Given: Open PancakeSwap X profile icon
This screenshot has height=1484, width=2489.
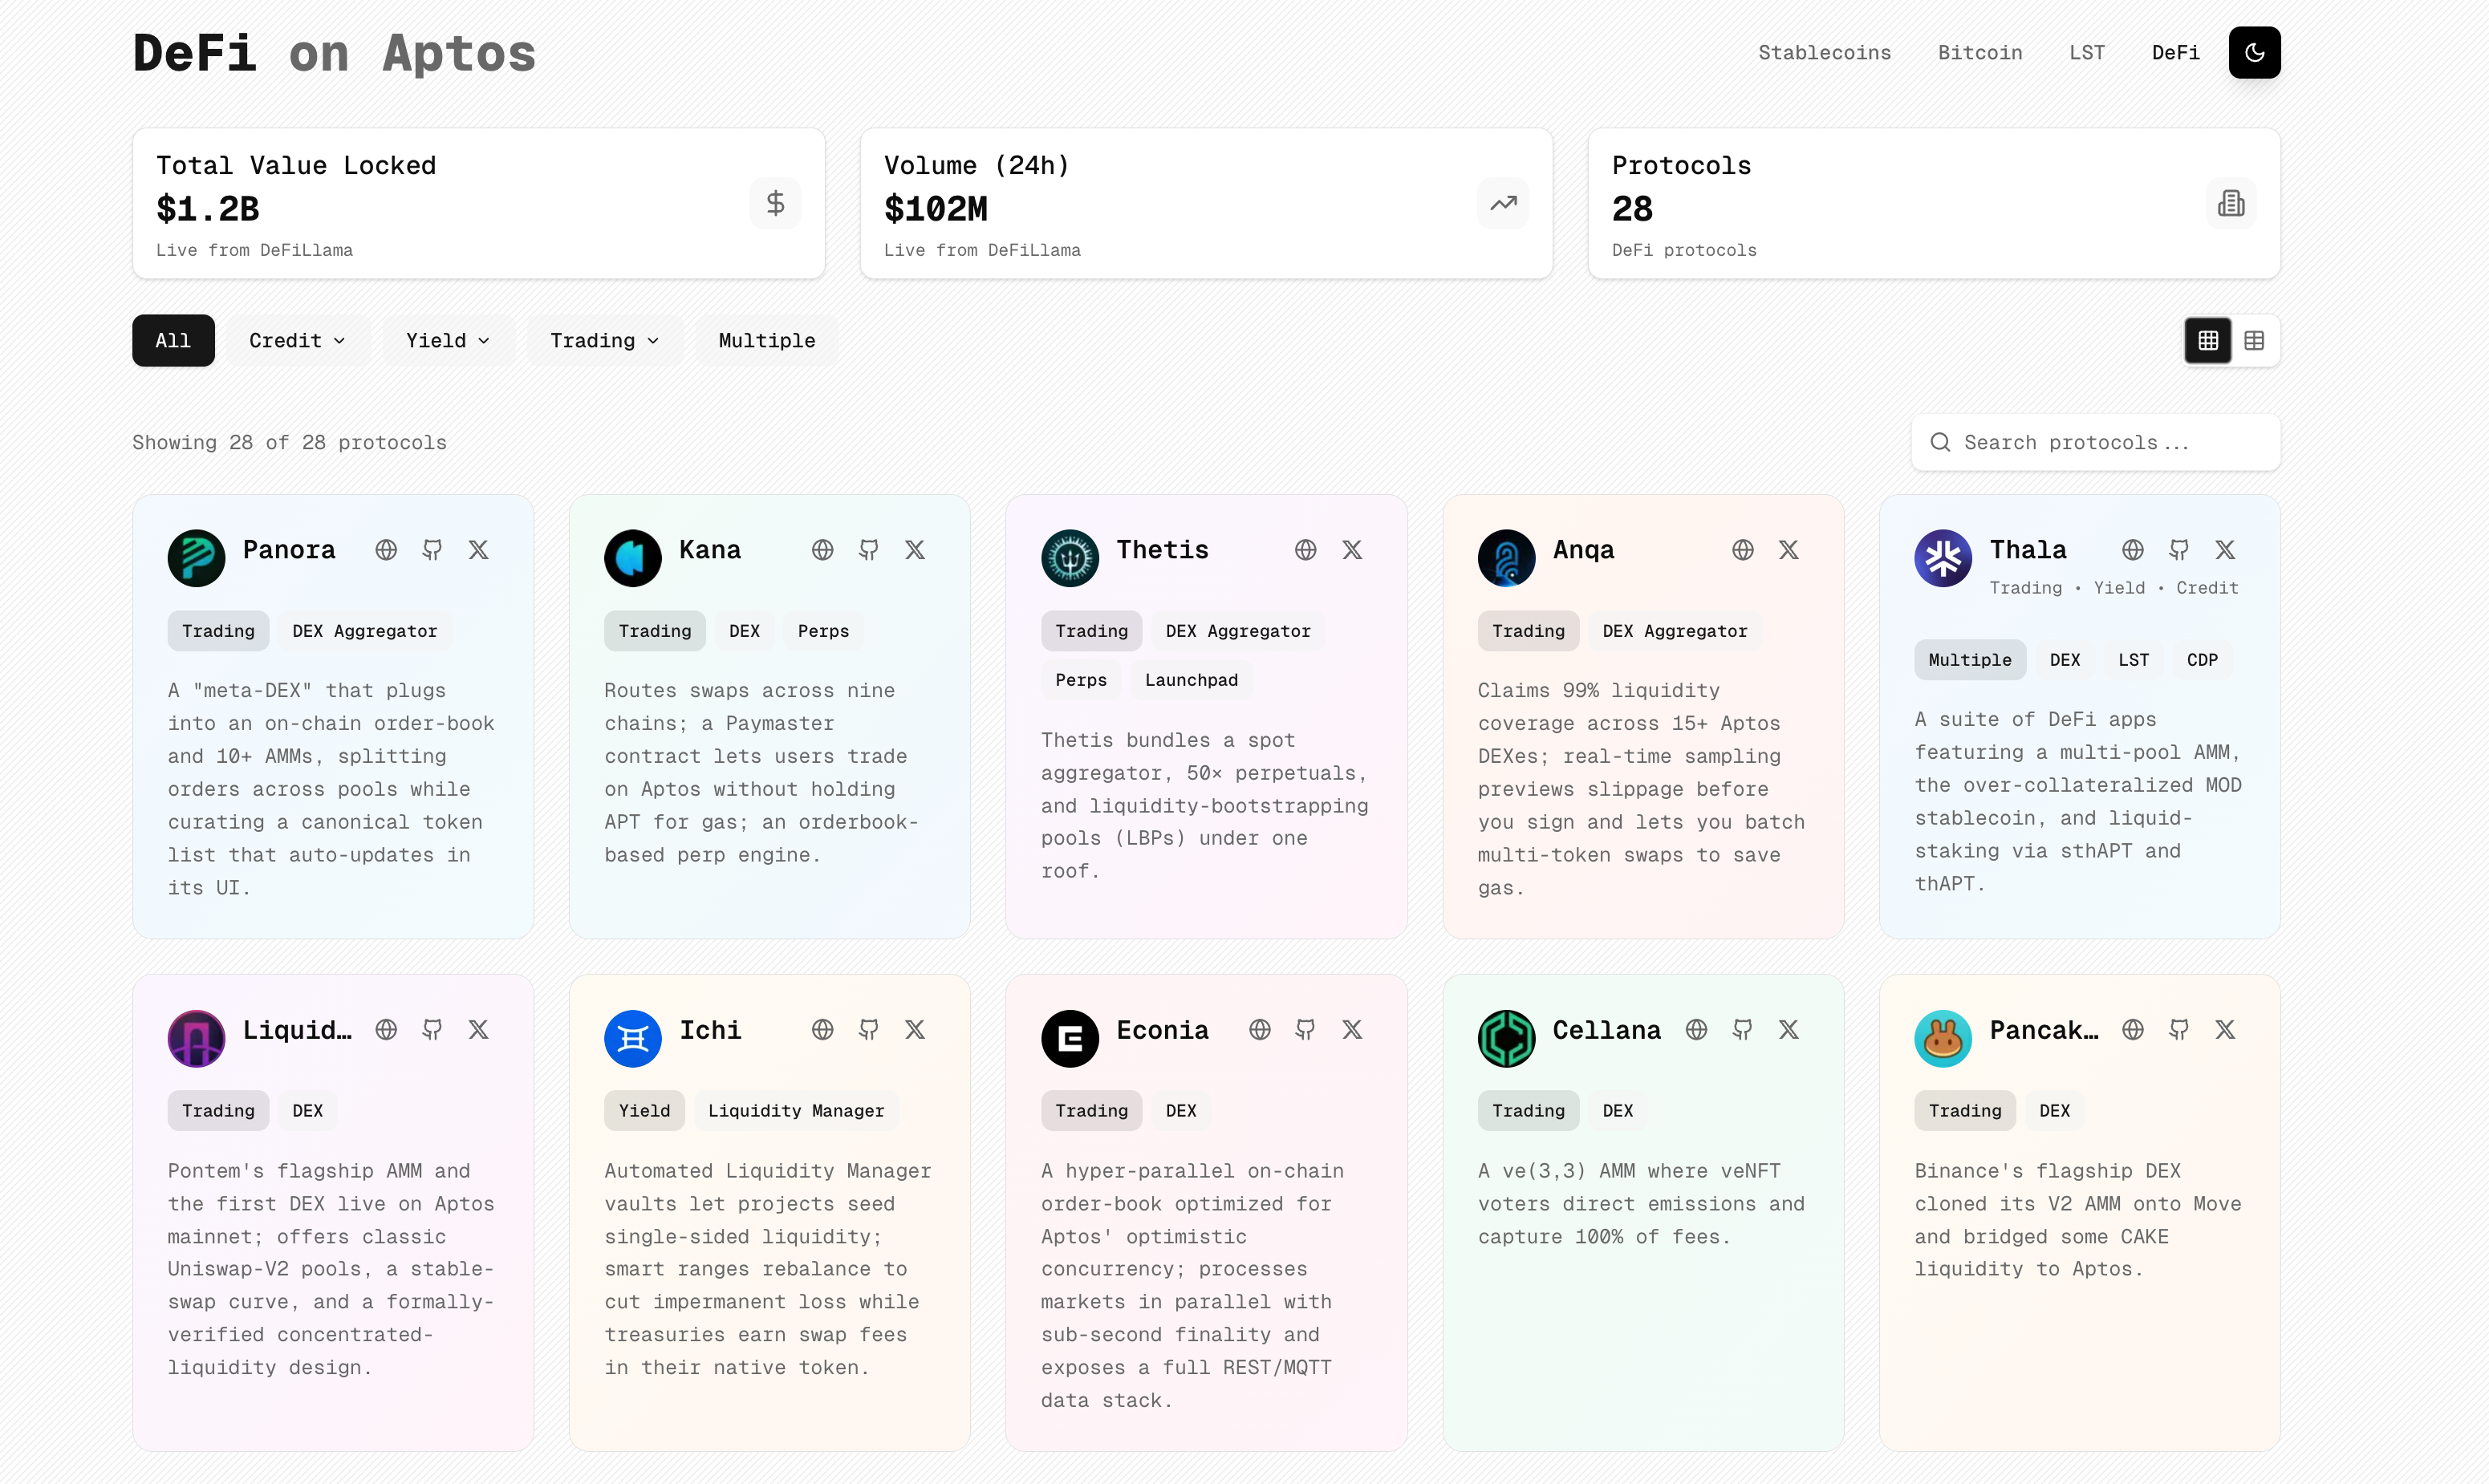Looking at the screenshot, I should coord(2225,1030).
